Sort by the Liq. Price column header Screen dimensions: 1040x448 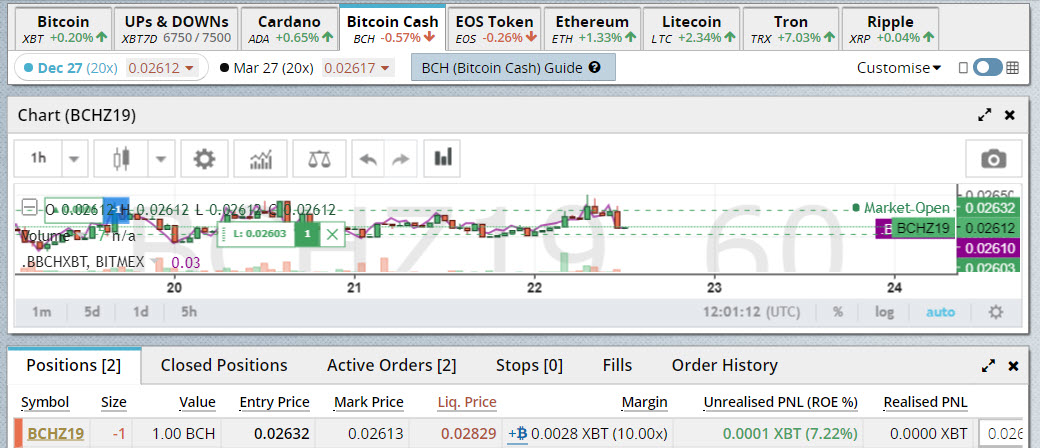[x=467, y=402]
